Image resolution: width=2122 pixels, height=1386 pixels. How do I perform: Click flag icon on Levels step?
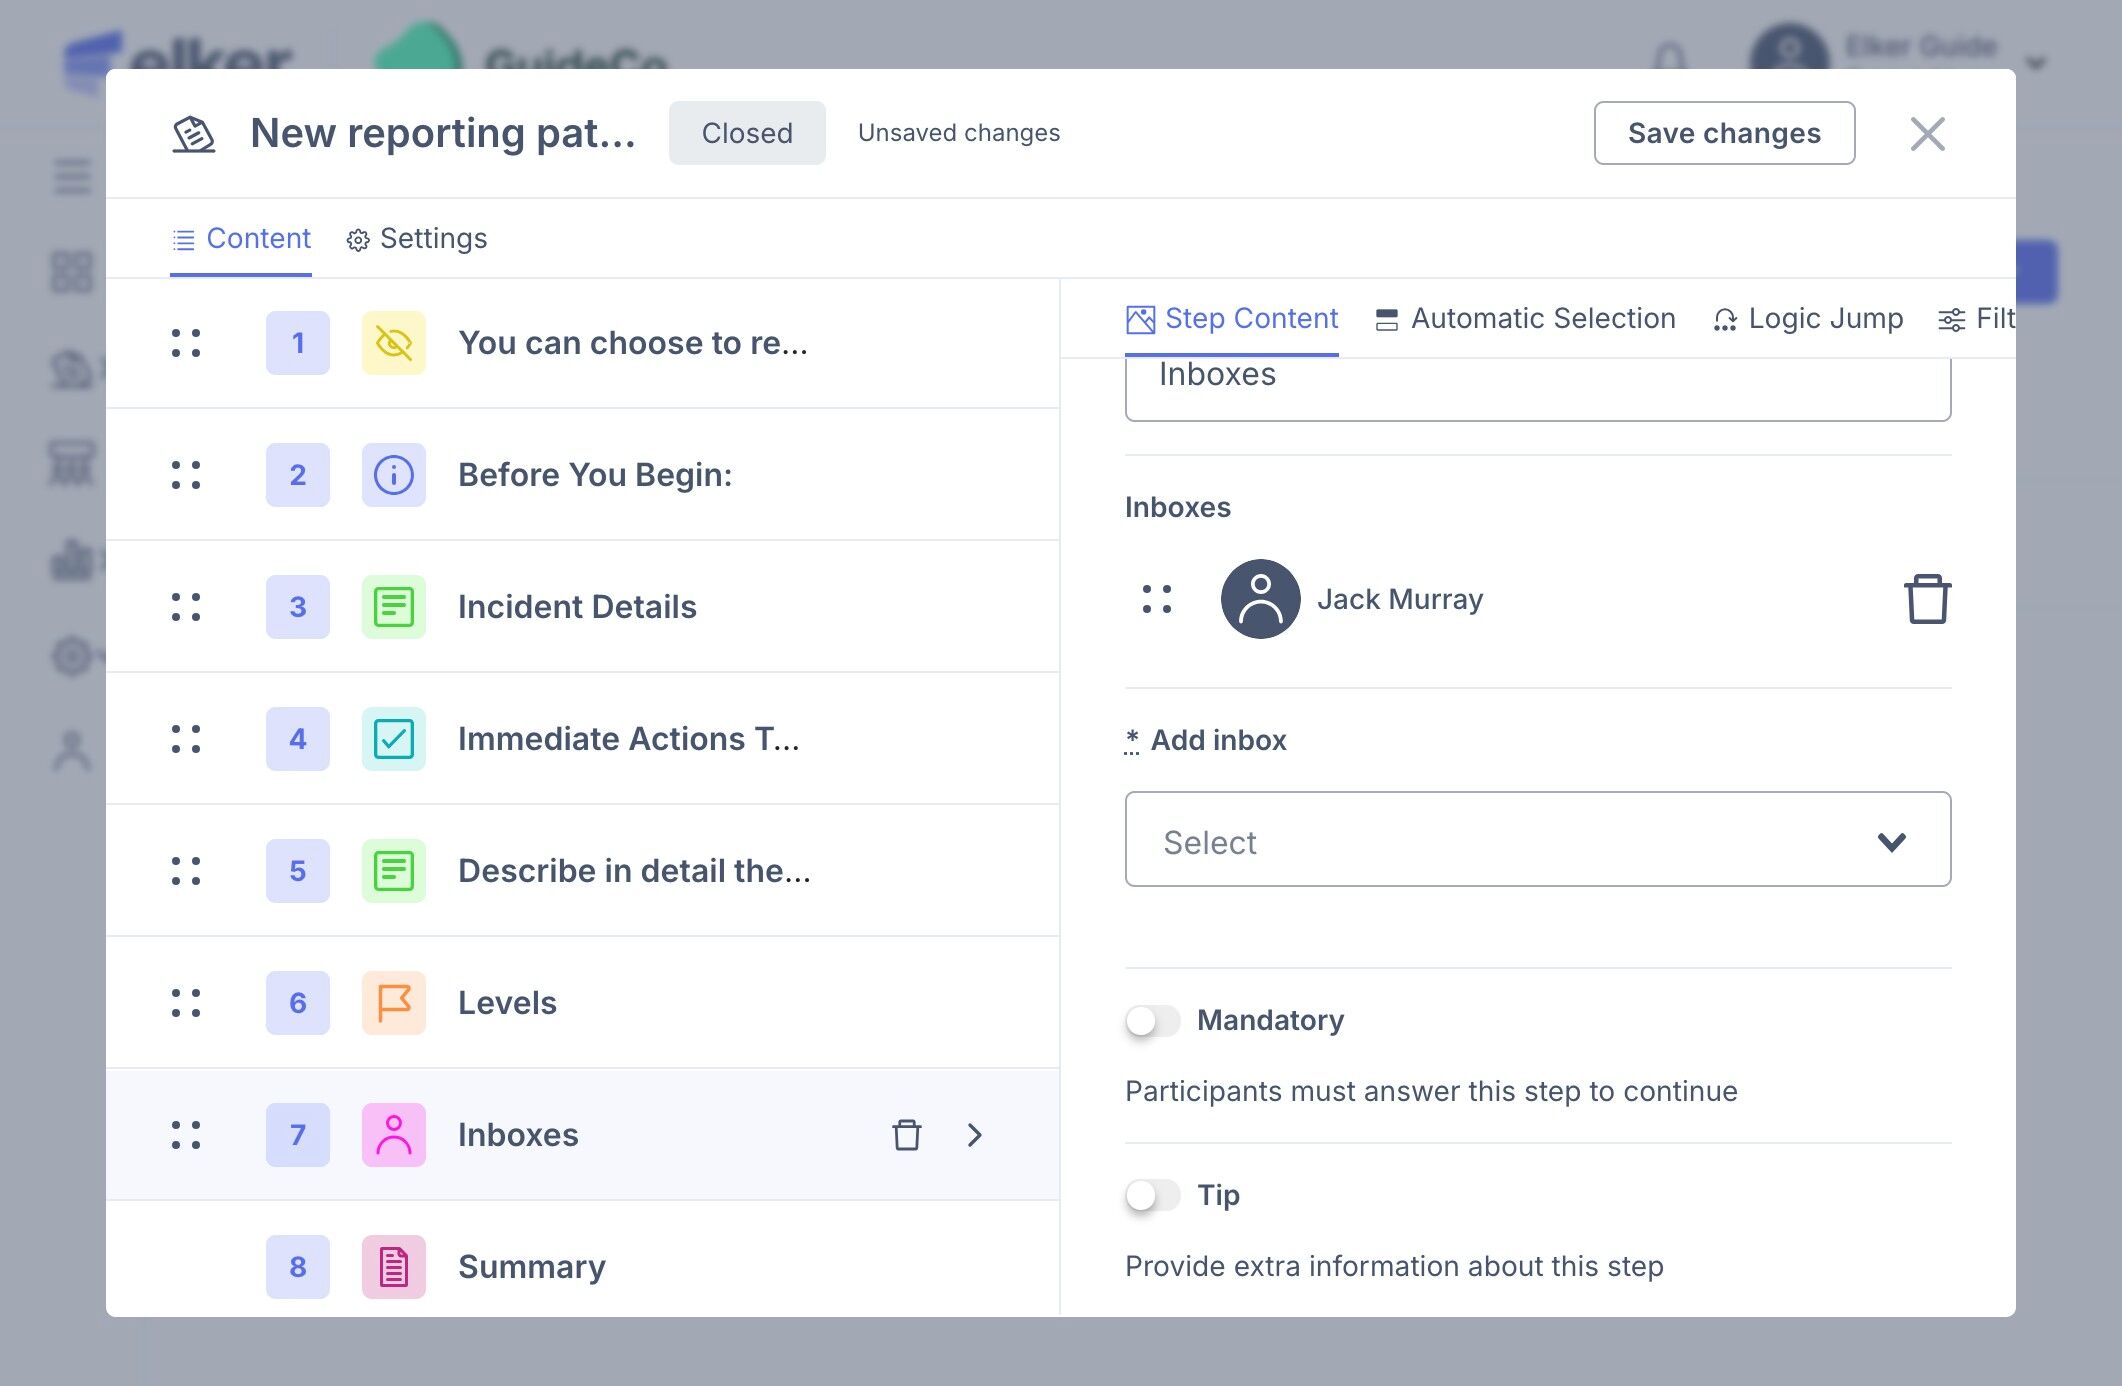[x=393, y=1003]
